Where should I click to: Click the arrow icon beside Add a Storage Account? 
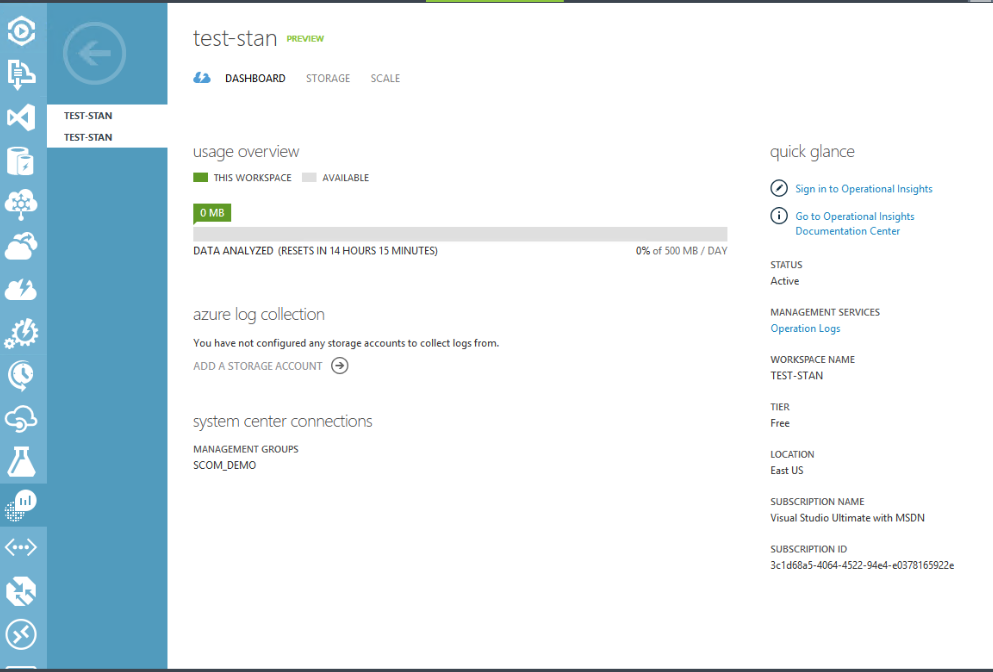click(x=340, y=366)
